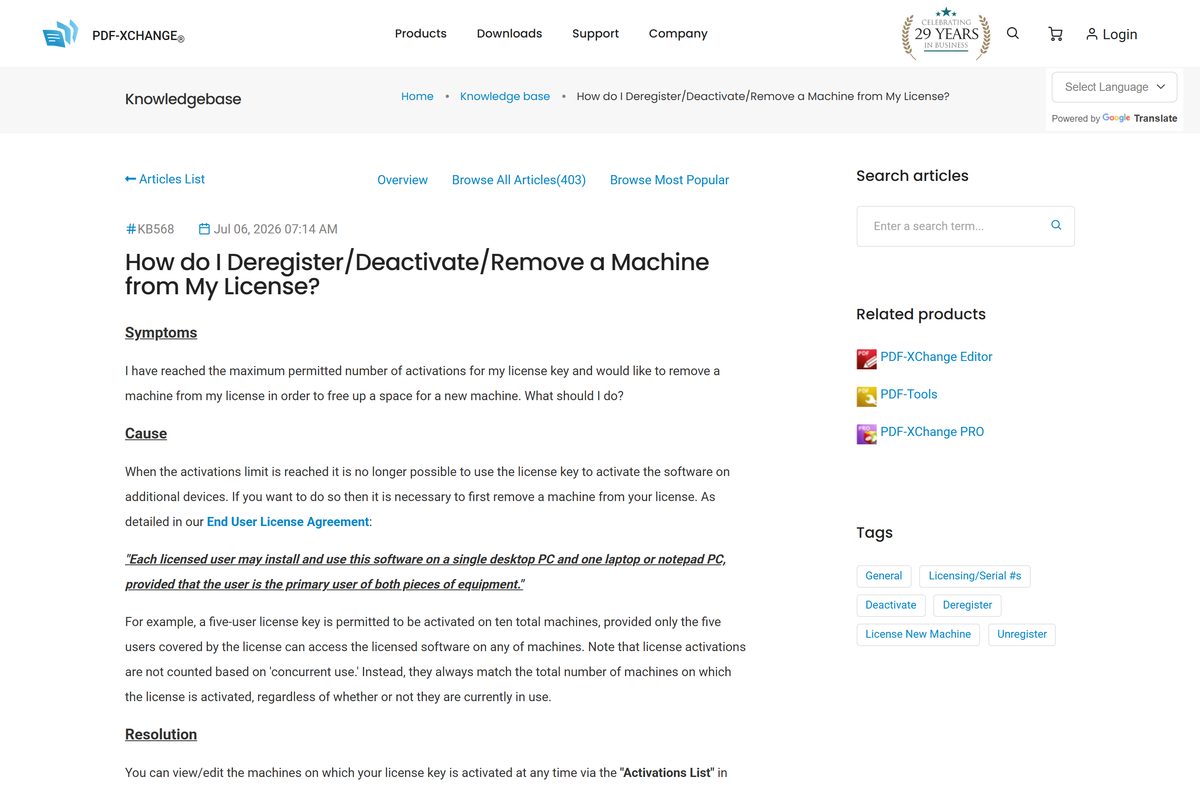This screenshot has width=1200, height=792.
Task: Click the calendar icon next to the date
Action: tap(204, 229)
